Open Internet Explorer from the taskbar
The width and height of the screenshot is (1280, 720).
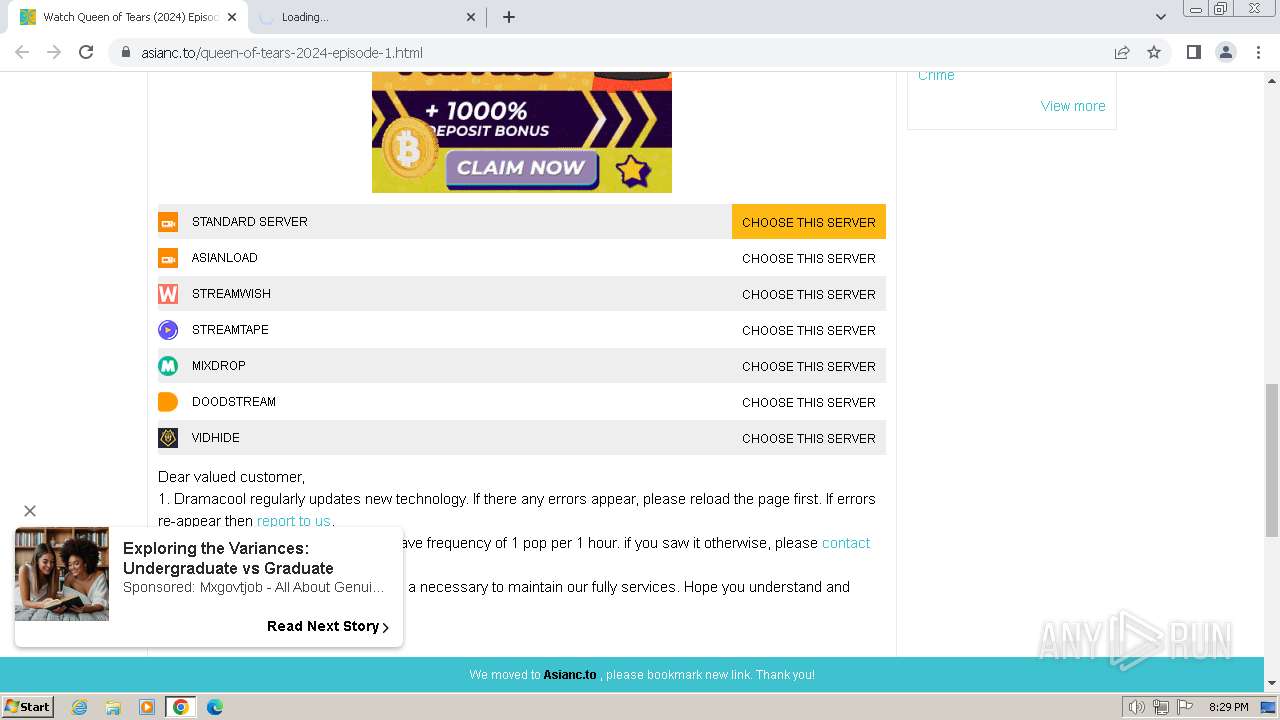pos(80,707)
